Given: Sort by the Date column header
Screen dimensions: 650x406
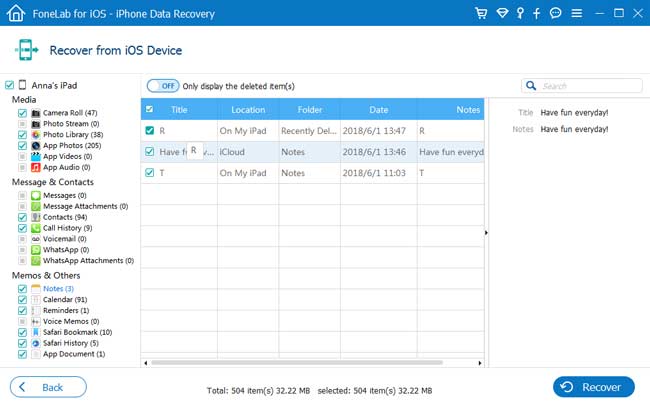Looking at the screenshot, I should (x=378, y=109).
